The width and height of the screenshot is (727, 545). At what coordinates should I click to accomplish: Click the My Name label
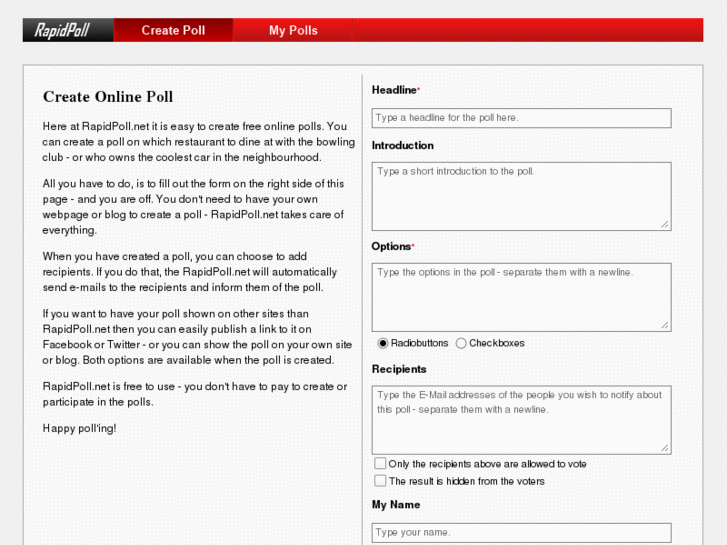[x=396, y=505]
